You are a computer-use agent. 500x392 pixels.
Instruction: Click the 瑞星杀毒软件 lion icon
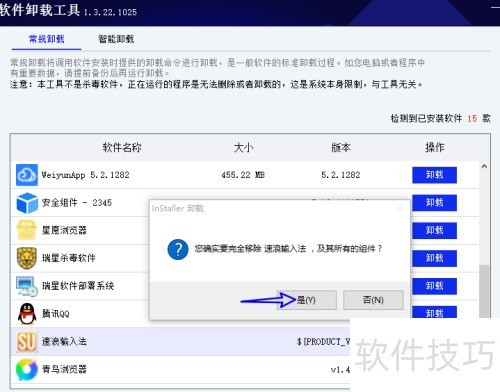click(x=27, y=258)
